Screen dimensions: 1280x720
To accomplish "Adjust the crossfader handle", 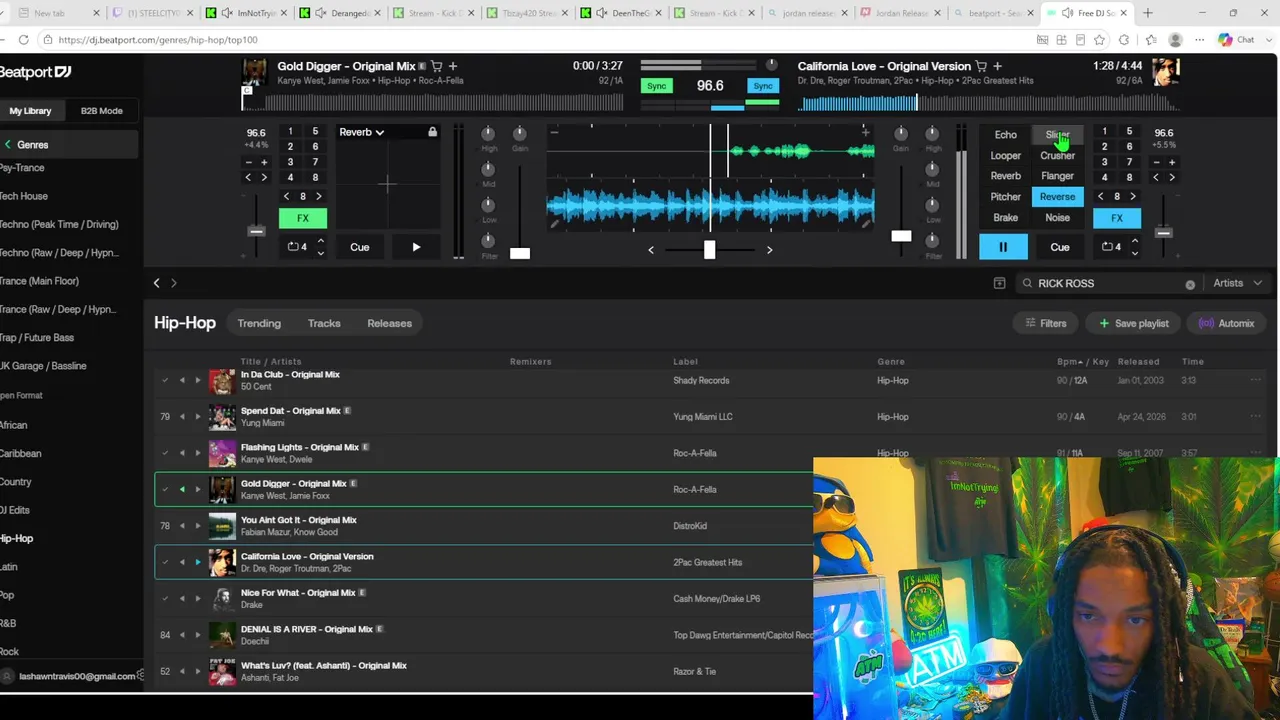I will (x=709, y=249).
